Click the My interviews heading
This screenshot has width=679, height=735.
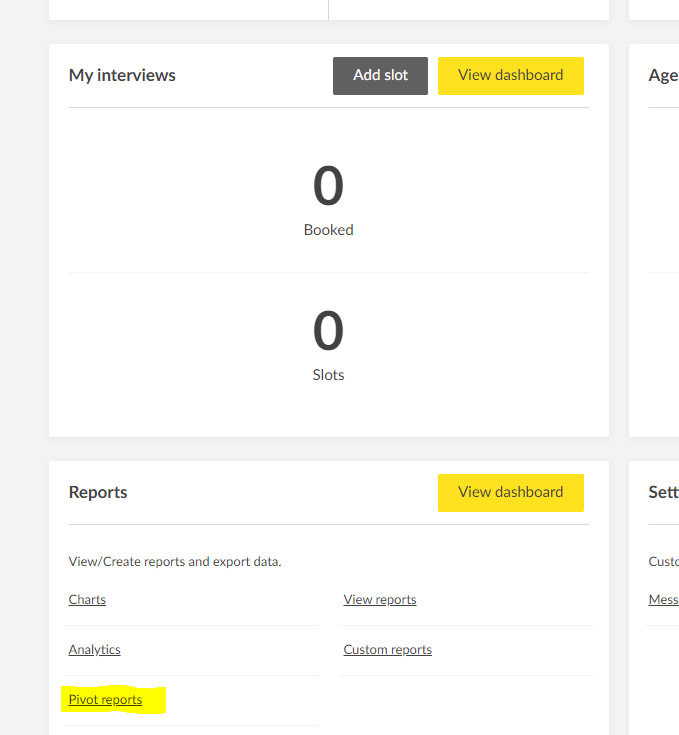[x=122, y=76]
